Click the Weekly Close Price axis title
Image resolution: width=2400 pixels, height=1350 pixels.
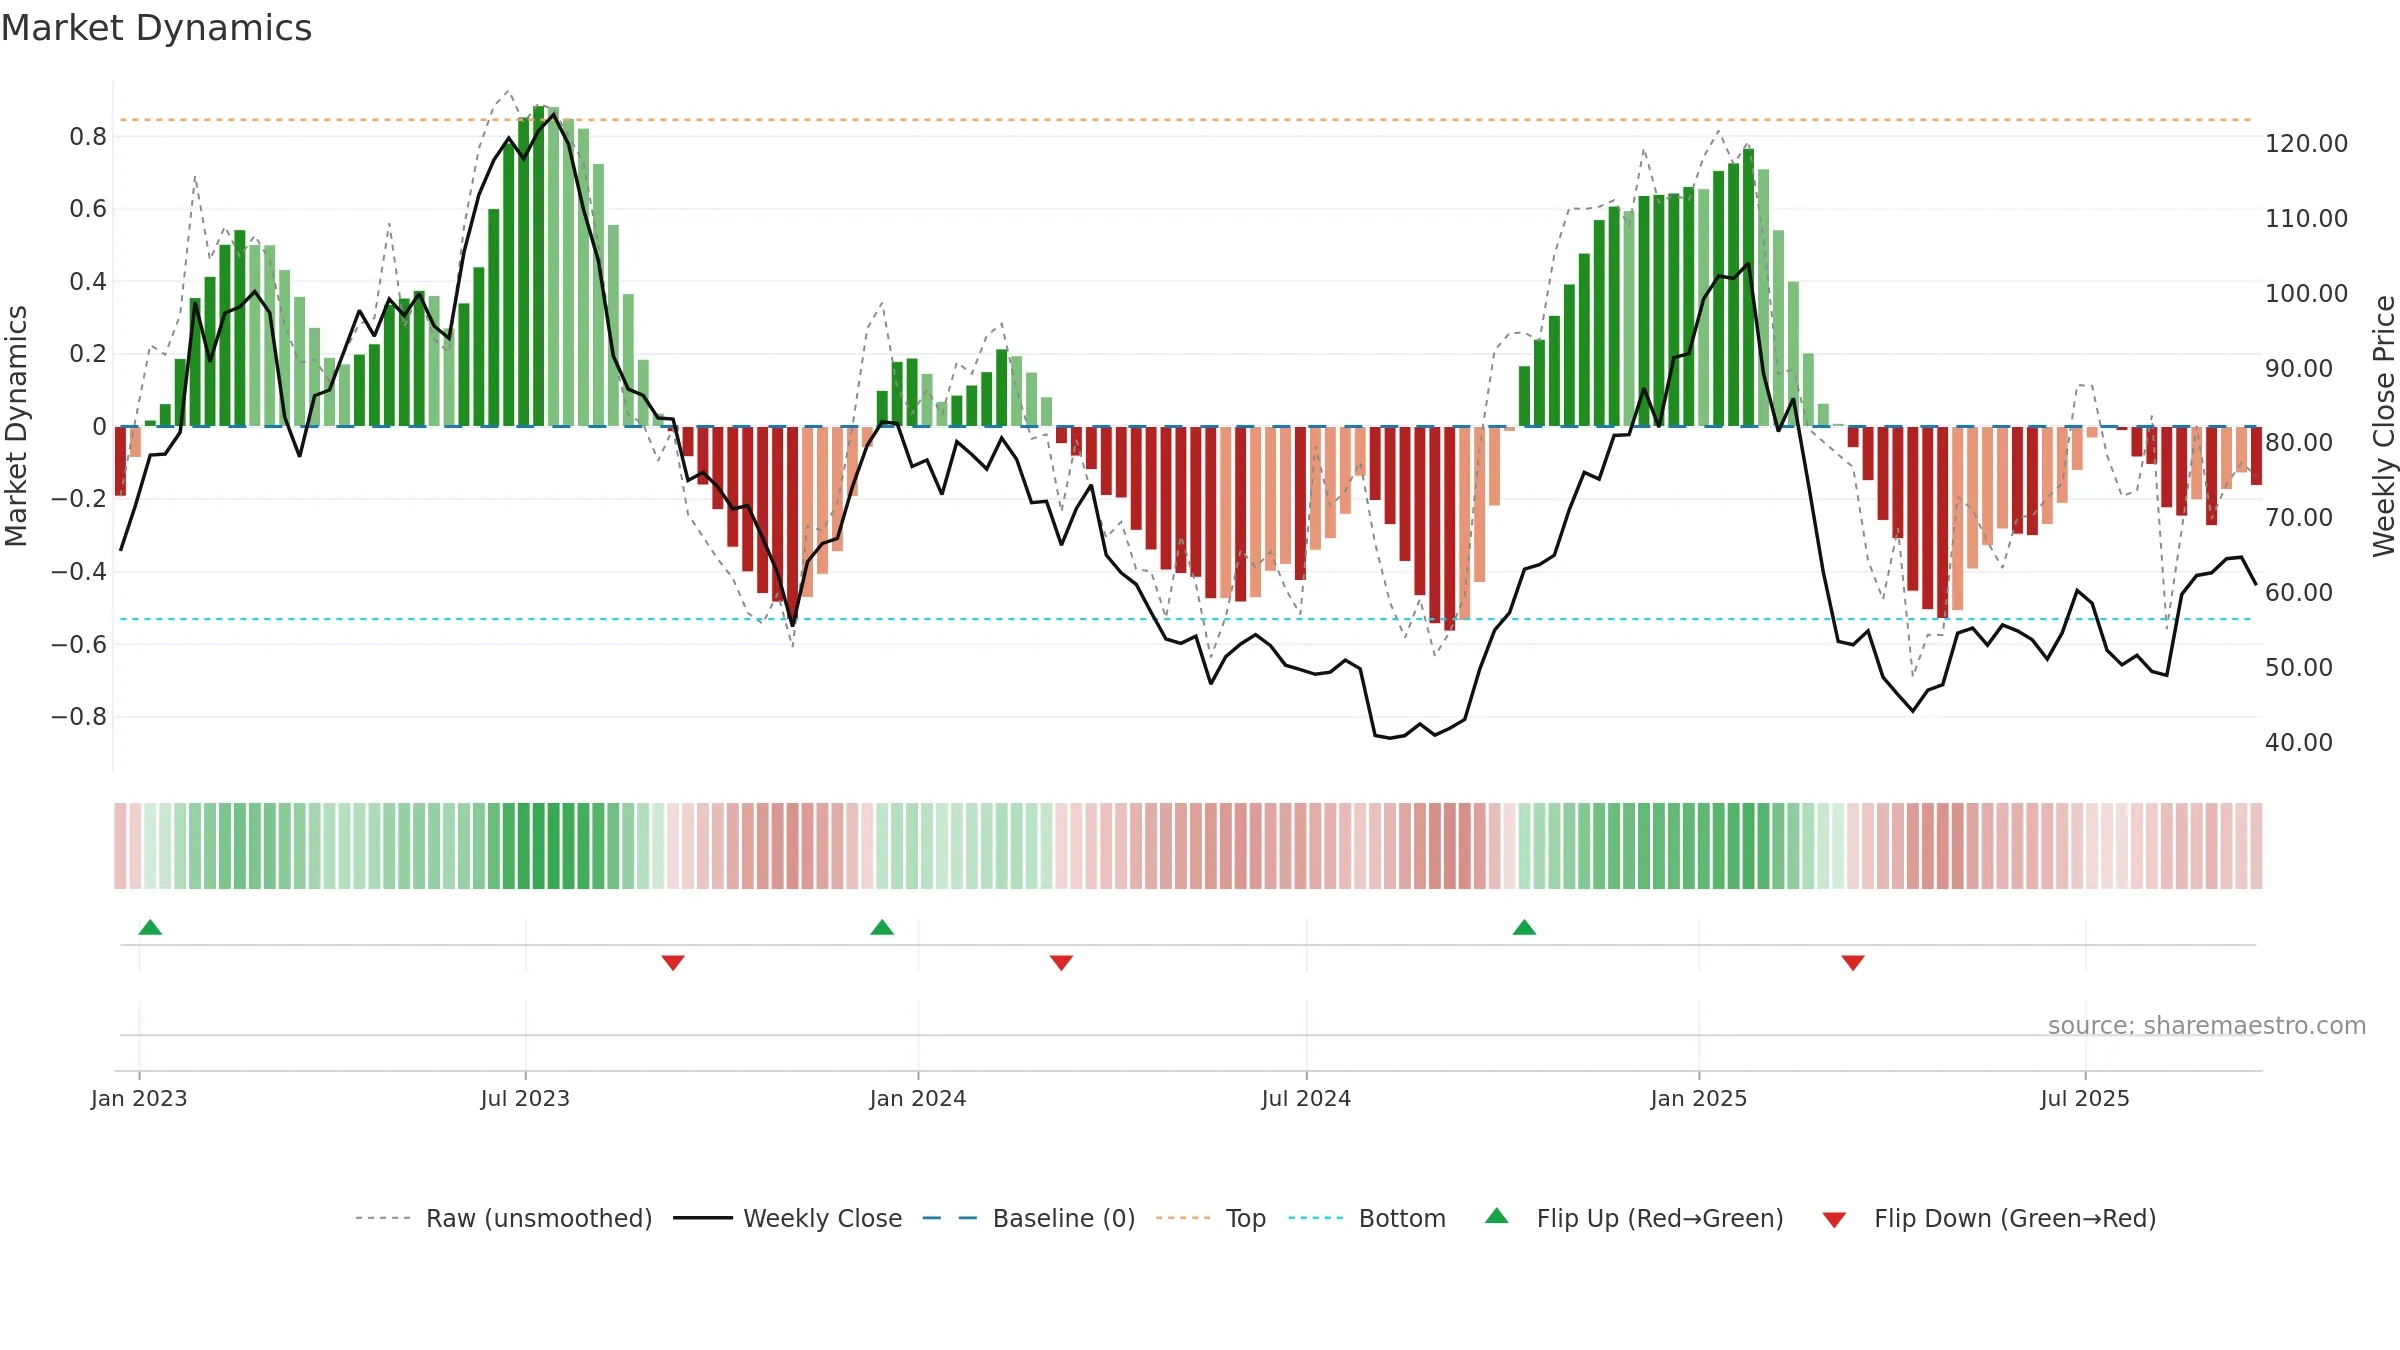2384,426
